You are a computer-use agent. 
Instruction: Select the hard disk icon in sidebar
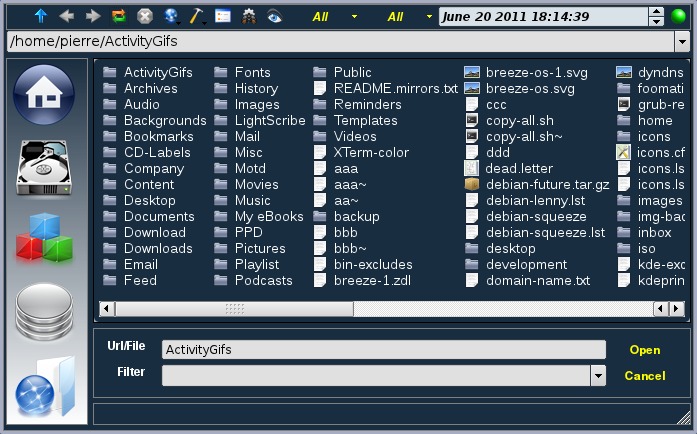coord(43,167)
